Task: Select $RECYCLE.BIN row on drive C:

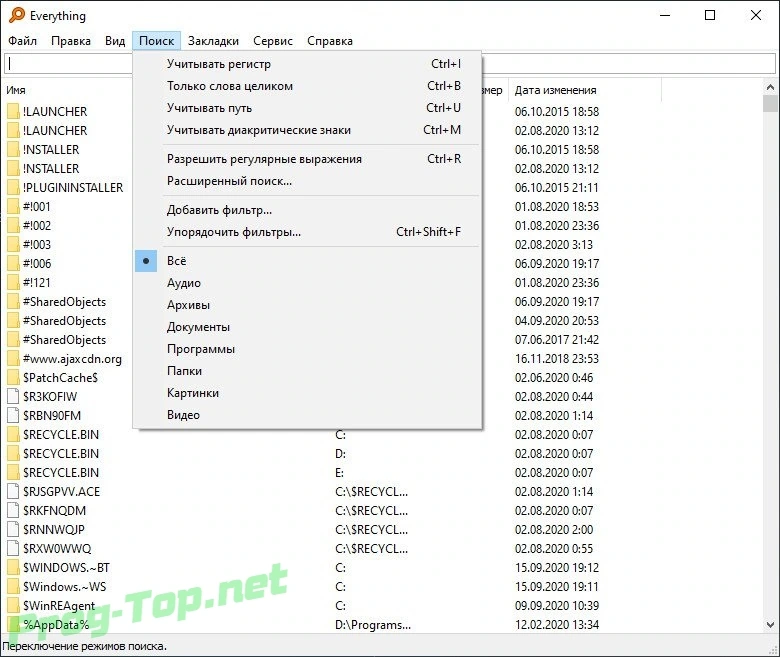Action: 383,435
